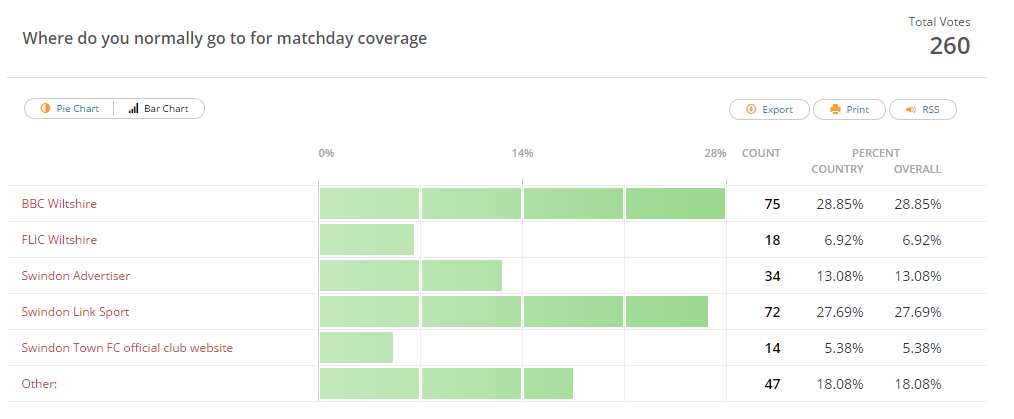This screenshot has height=419, width=1014.
Task: Click the RSS speaker icon
Action: point(910,110)
